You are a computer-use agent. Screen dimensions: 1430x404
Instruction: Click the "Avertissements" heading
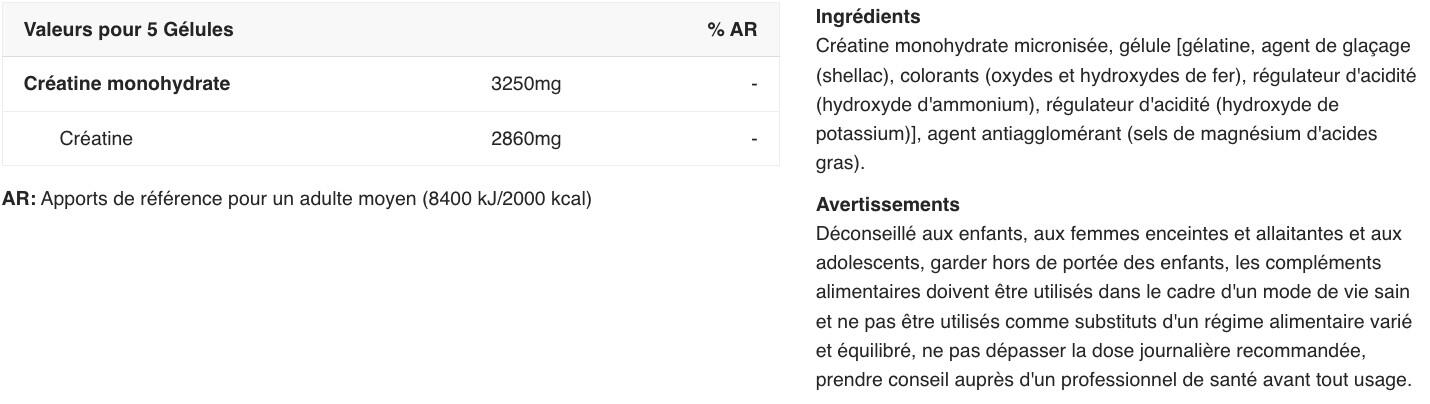pos(888,205)
